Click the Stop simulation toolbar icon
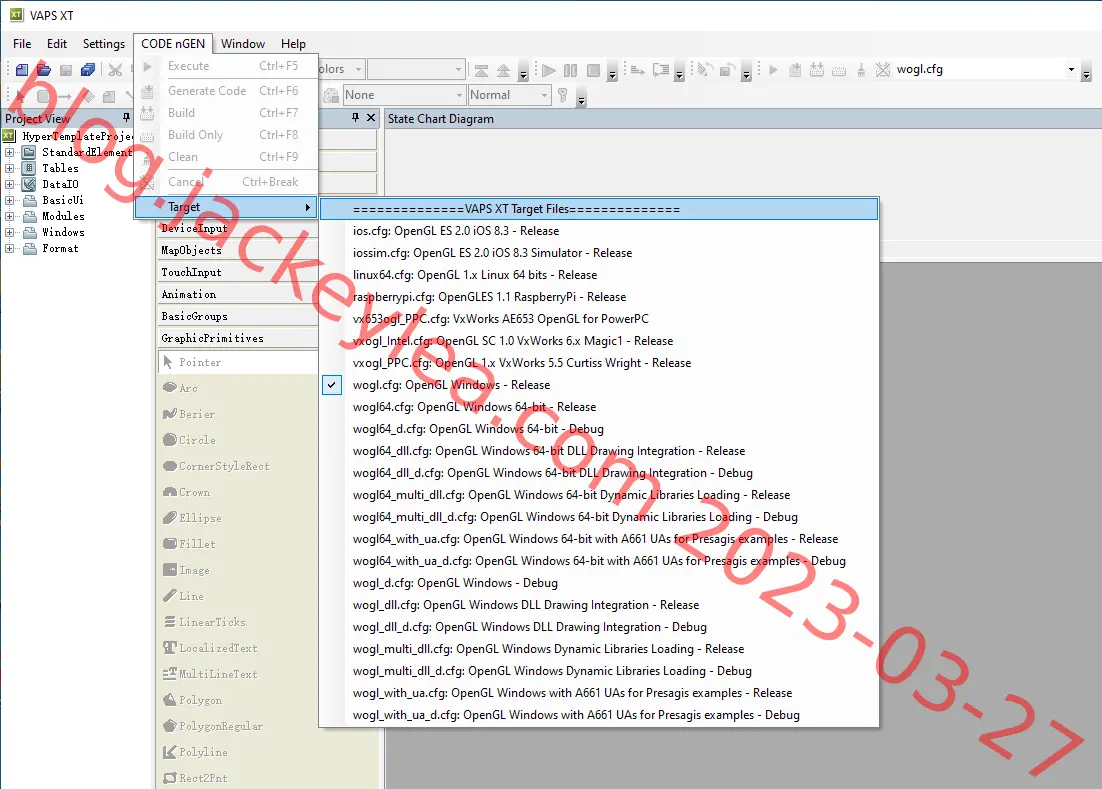 pos(593,70)
